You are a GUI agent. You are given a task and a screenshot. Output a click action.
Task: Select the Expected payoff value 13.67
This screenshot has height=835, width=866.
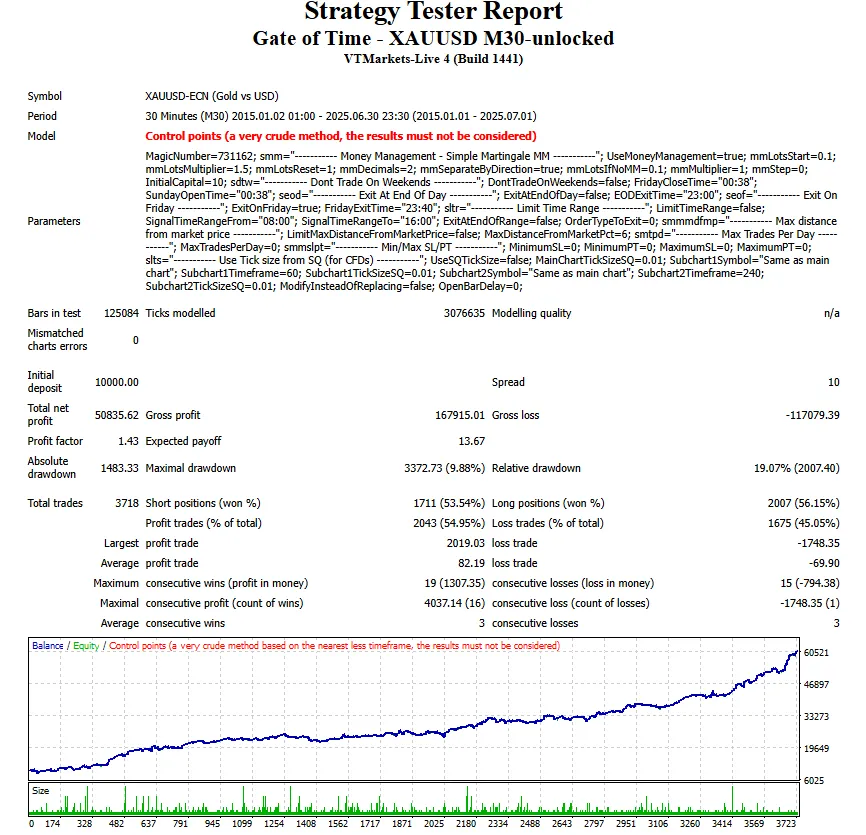point(471,441)
